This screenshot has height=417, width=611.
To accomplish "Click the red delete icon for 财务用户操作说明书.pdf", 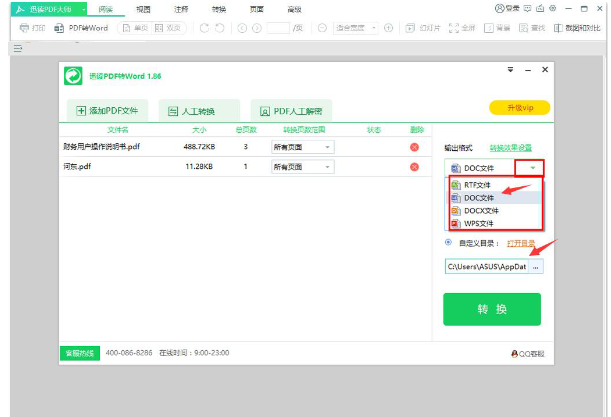I will [414, 147].
